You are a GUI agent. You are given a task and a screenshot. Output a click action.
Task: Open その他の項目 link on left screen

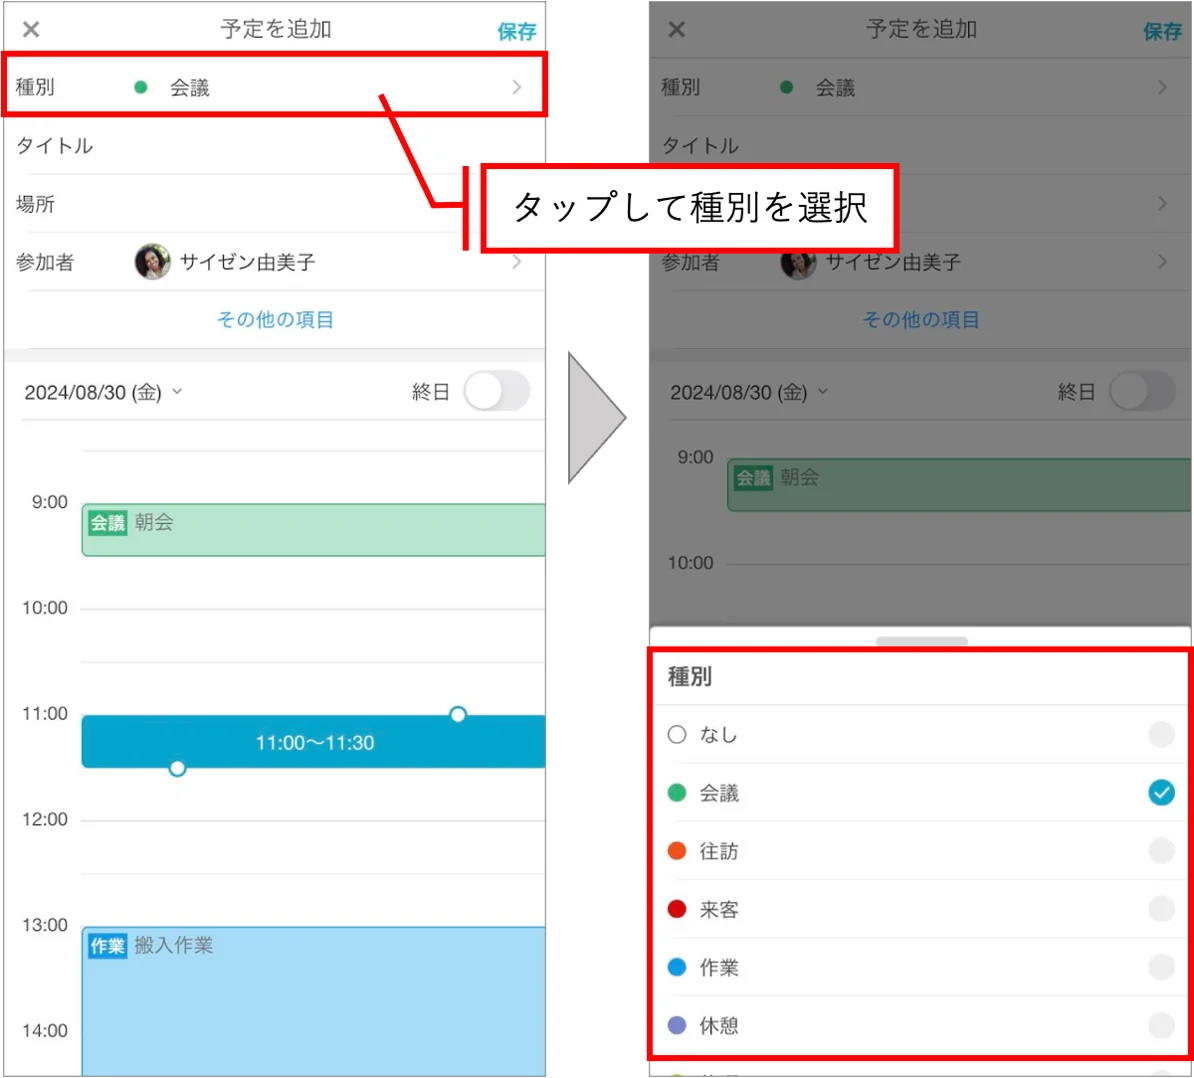(275, 319)
